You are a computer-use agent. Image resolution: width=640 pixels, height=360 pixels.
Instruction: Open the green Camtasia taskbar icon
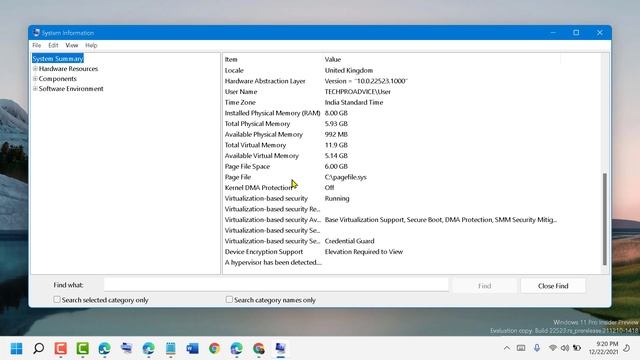pyautogui.click(x=82, y=349)
